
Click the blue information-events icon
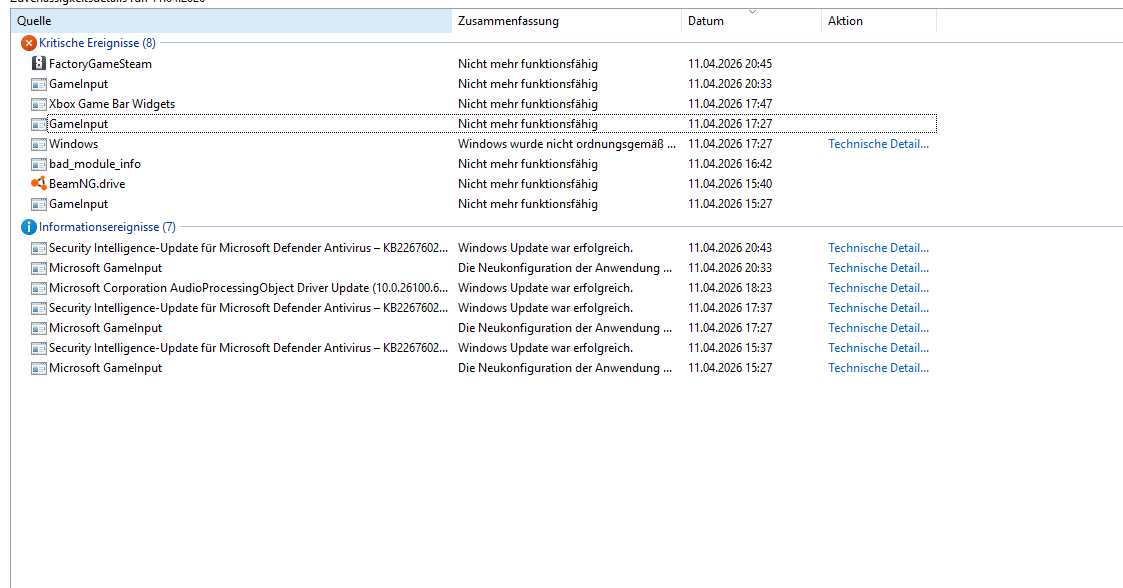tap(29, 227)
